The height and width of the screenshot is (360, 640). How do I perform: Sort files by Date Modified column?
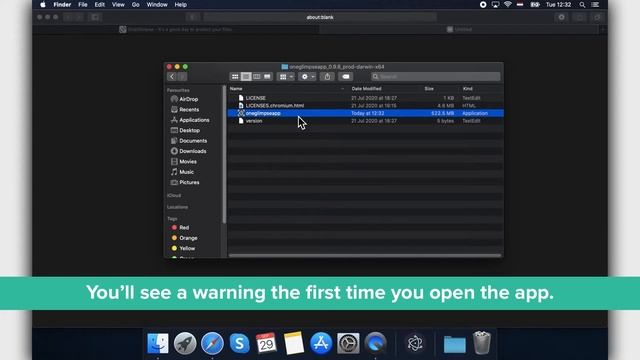click(367, 89)
